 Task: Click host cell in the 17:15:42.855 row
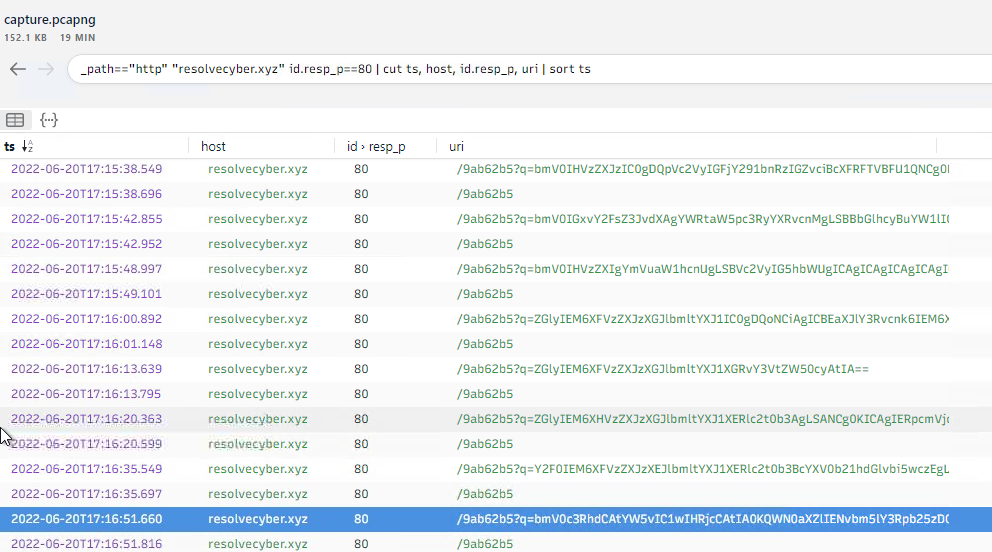(x=257, y=219)
